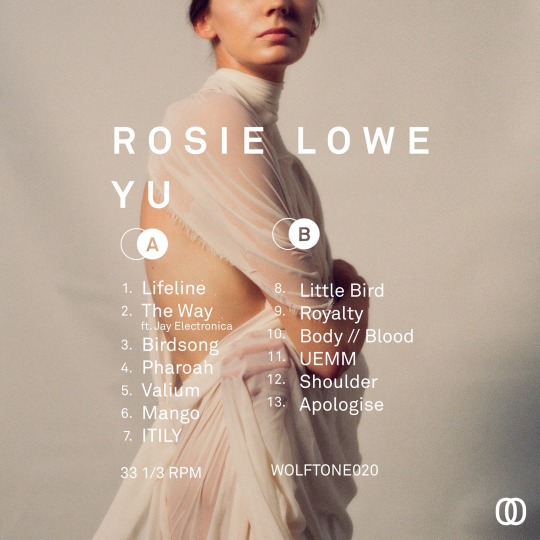This screenshot has height=540, width=540.
Task: Select Little Bird on side B
Action: pos(342,290)
